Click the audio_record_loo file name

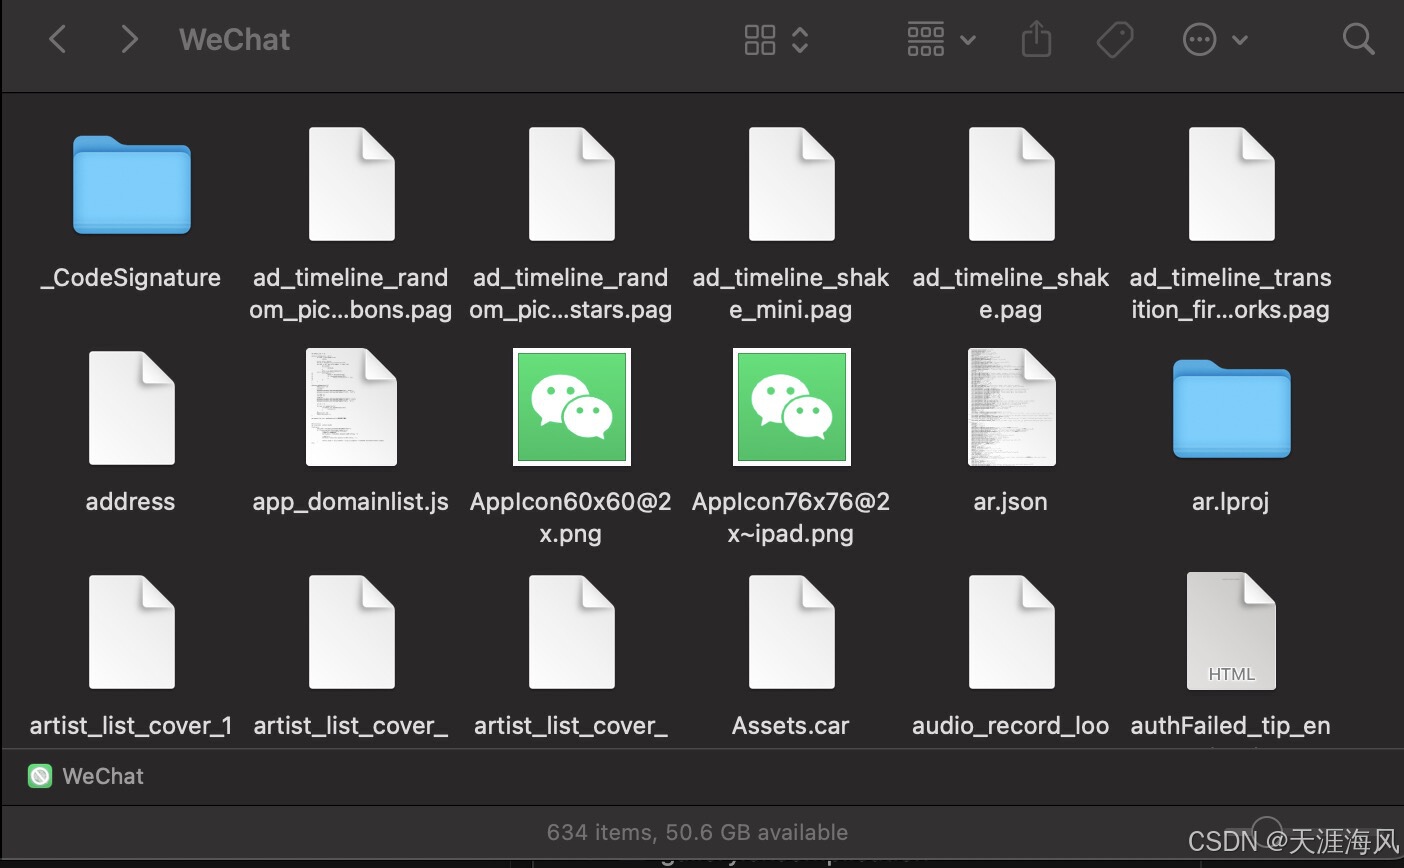coord(1011,726)
